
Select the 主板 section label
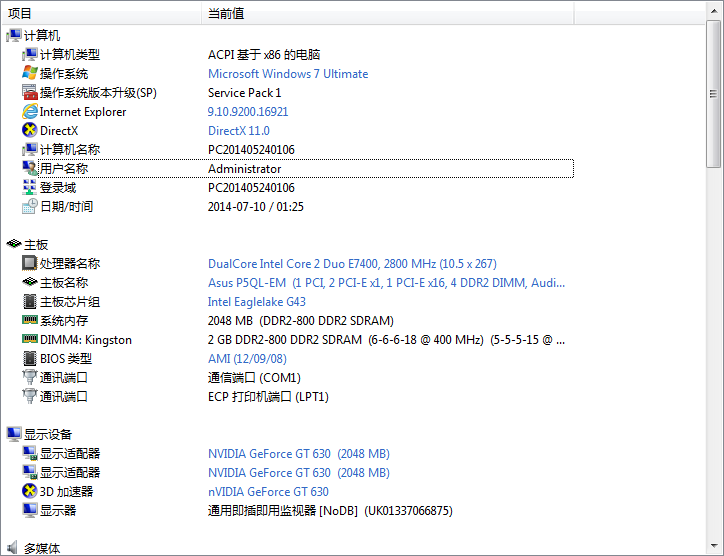[36, 244]
